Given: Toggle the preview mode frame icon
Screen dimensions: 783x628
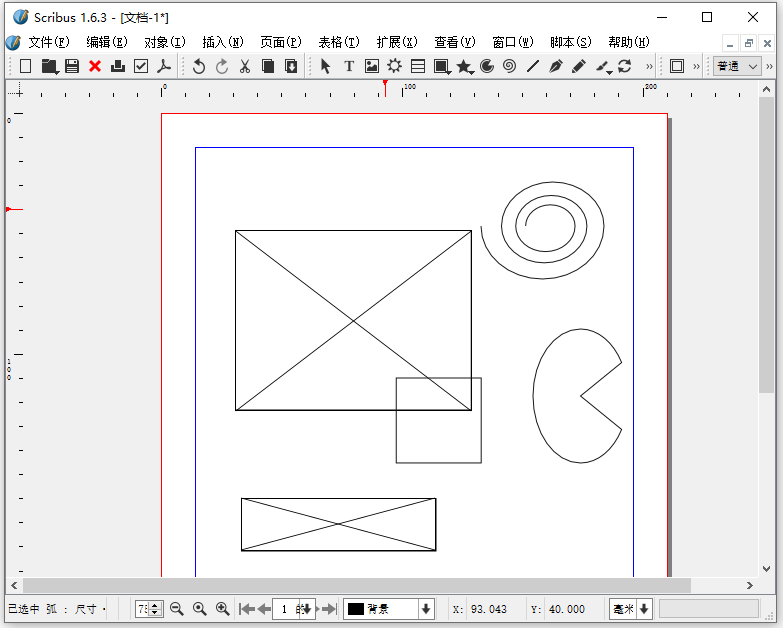Looking at the screenshot, I should [x=677, y=66].
